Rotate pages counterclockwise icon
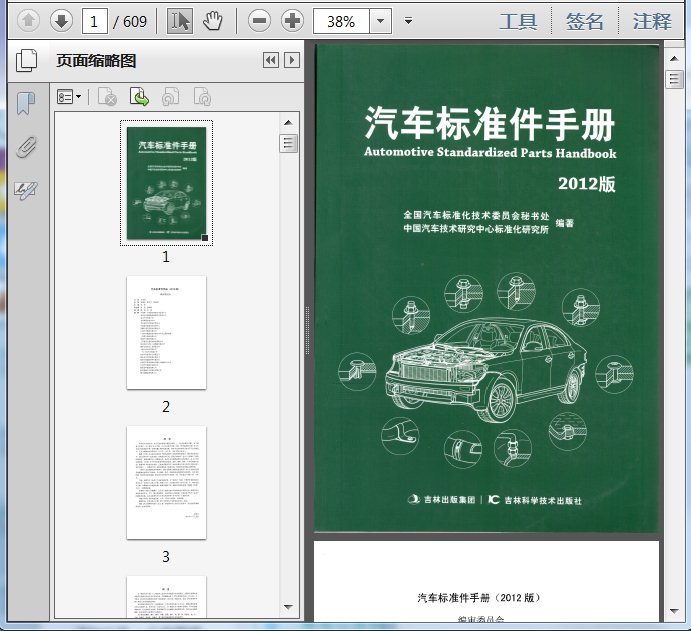Screen dimensions: 691x631 coord(171,97)
